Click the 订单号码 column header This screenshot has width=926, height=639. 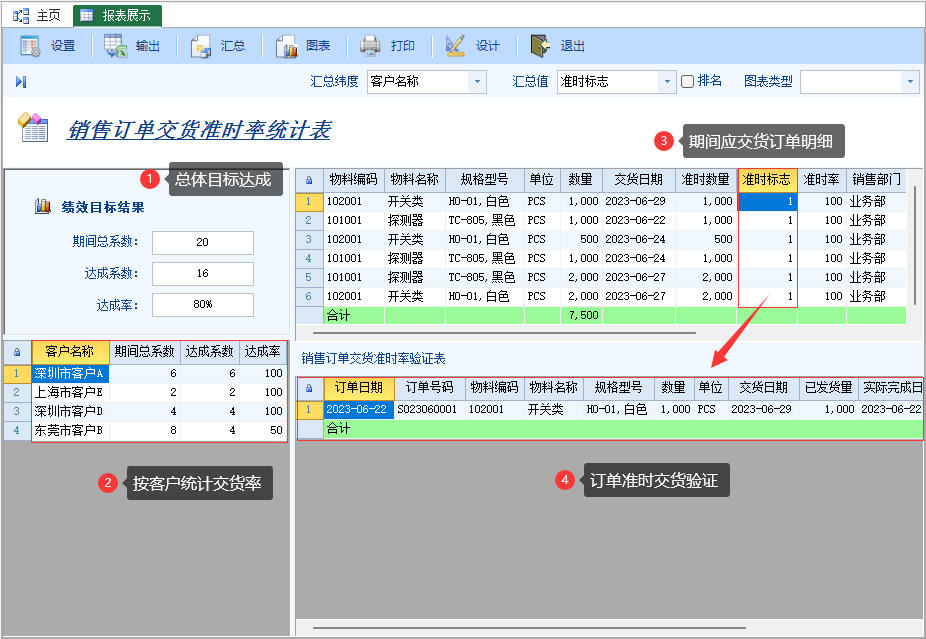point(429,388)
